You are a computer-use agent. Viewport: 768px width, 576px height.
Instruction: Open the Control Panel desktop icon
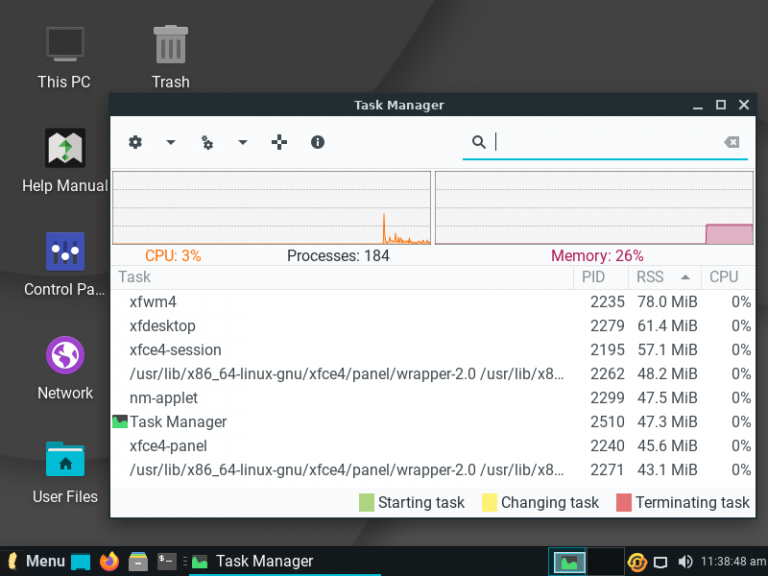(65, 264)
